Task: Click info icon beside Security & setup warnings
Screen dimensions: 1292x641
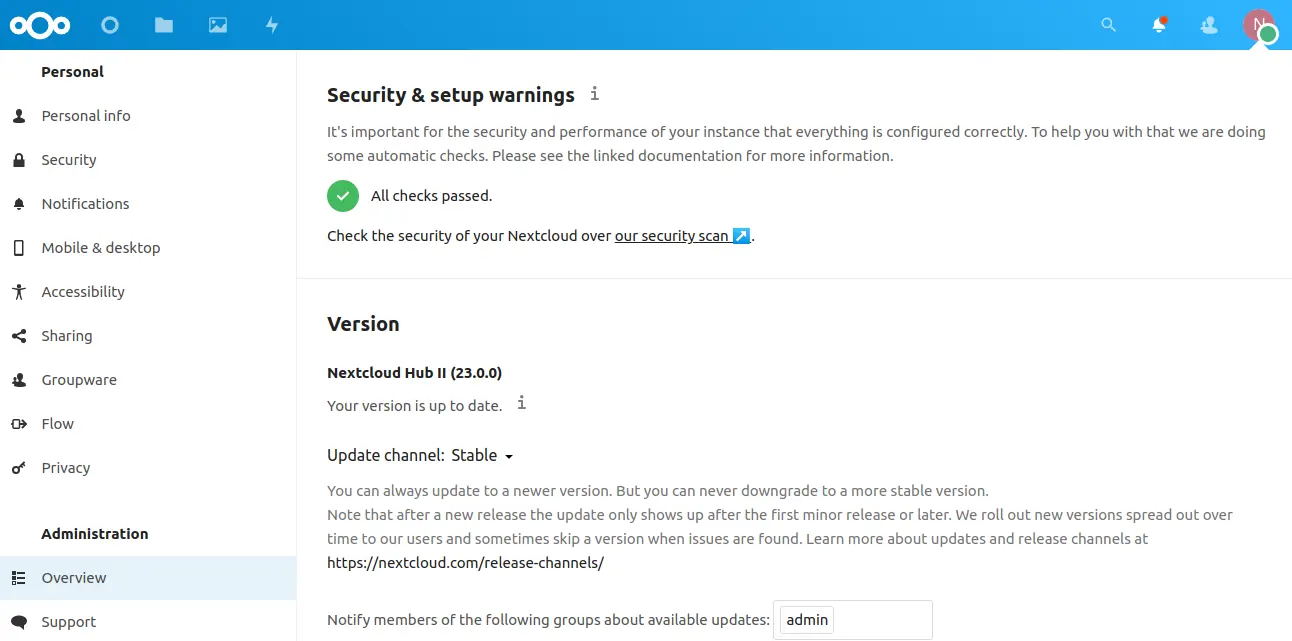Action: [x=594, y=94]
